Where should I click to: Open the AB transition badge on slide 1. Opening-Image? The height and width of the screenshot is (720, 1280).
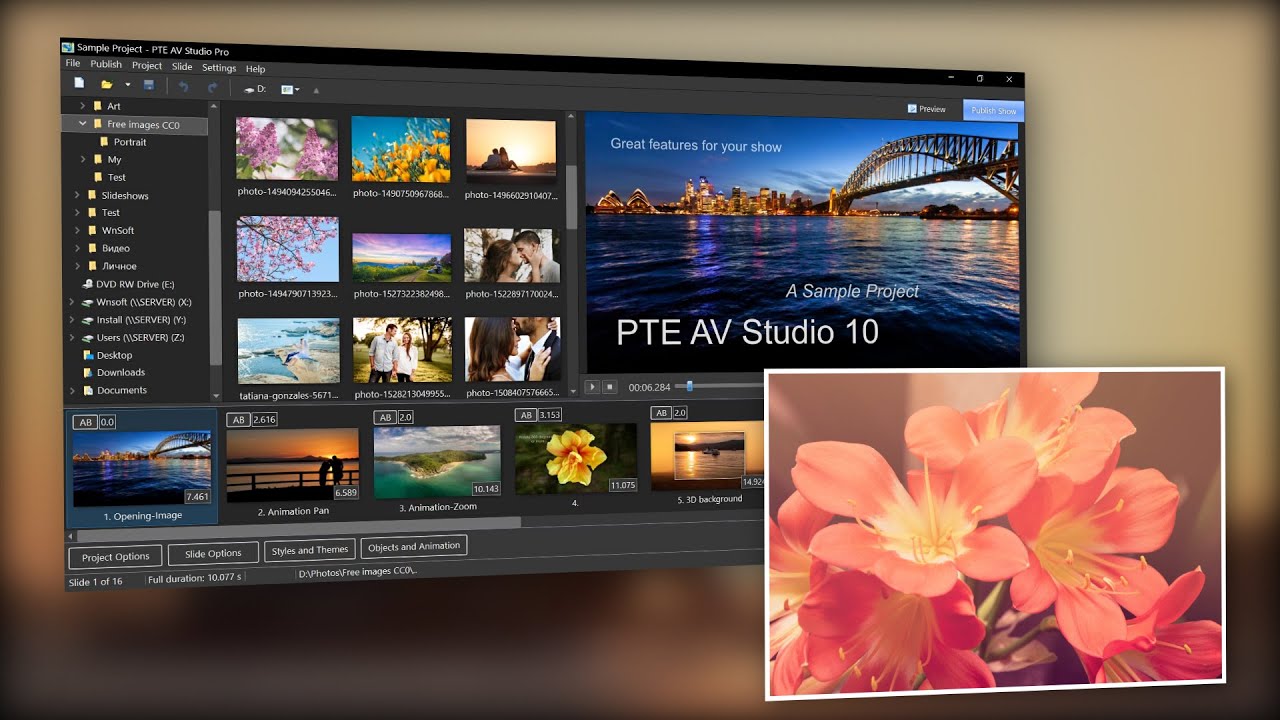pyautogui.click(x=85, y=422)
